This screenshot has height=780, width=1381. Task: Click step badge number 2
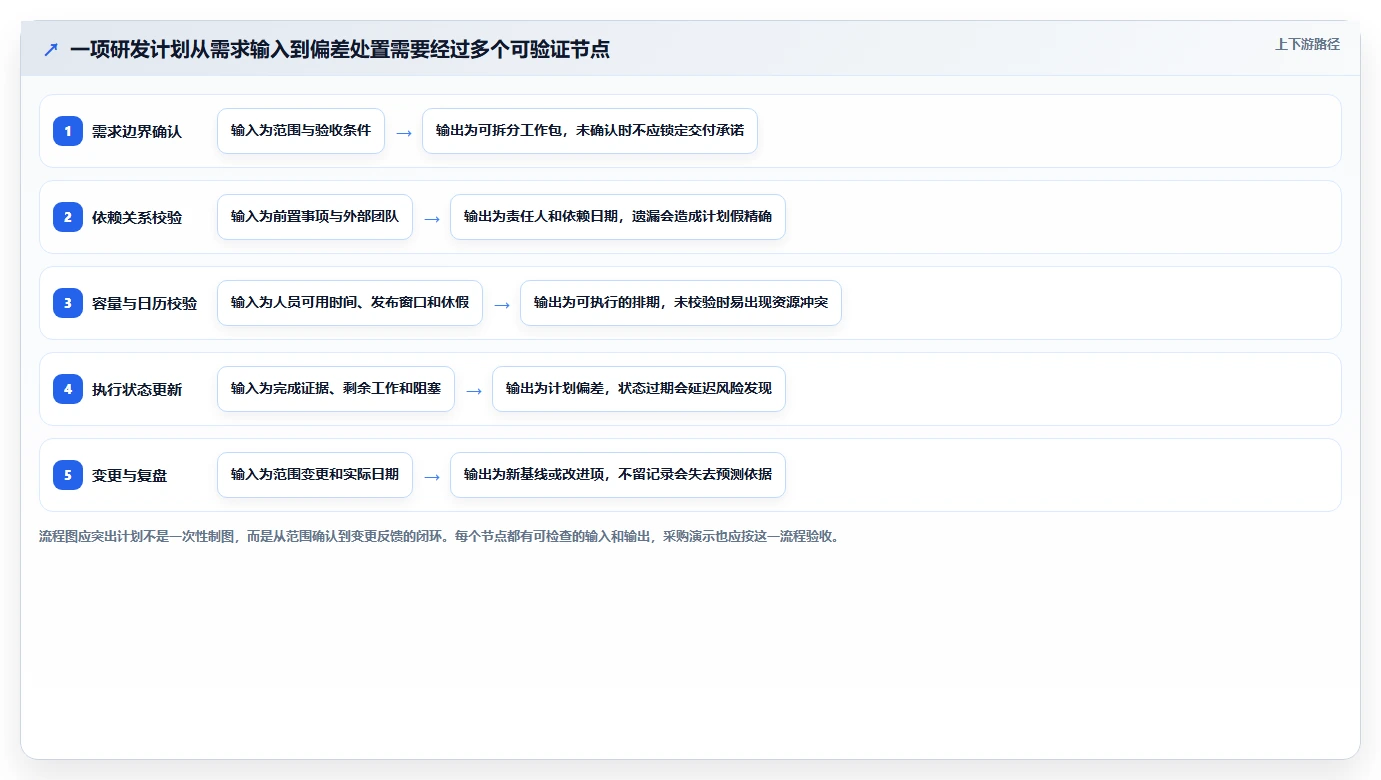[x=68, y=217]
